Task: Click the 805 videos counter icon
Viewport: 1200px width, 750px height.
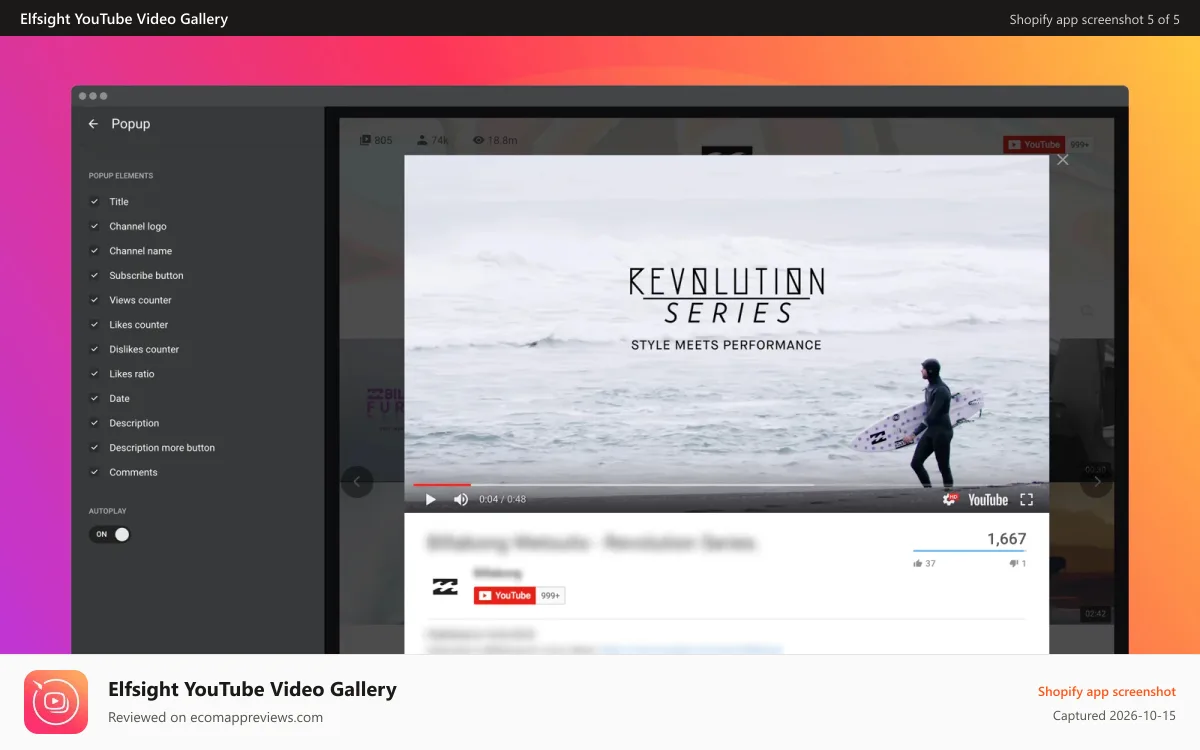Action: [x=366, y=141]
